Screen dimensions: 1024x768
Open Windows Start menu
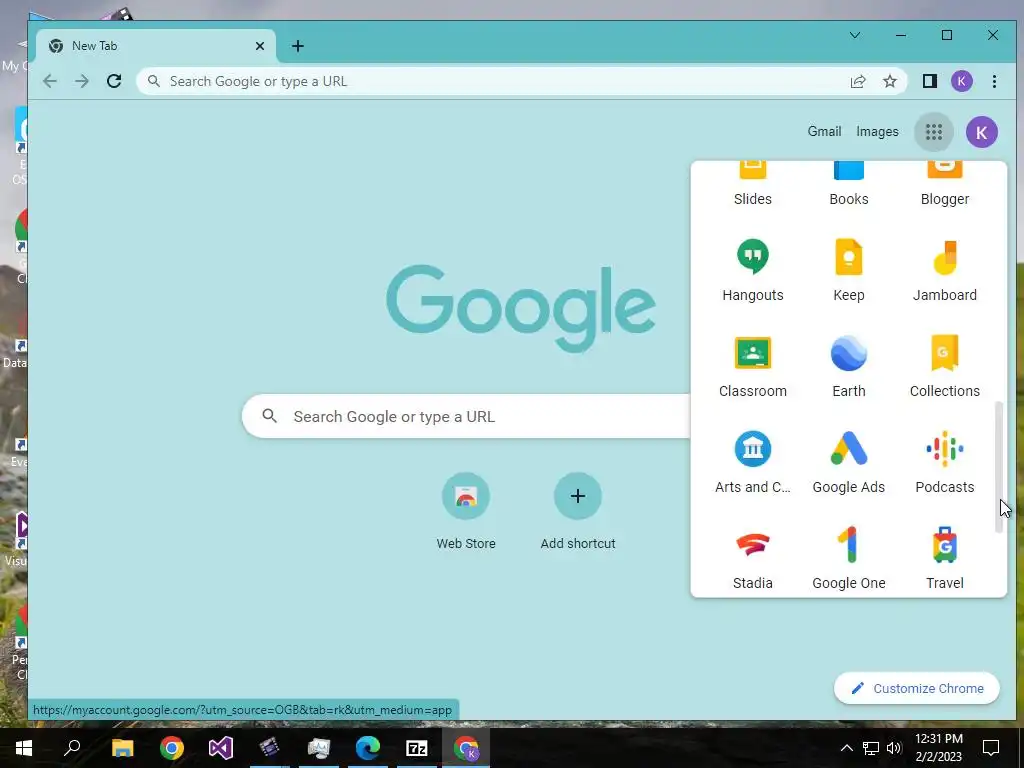(24, 748)
